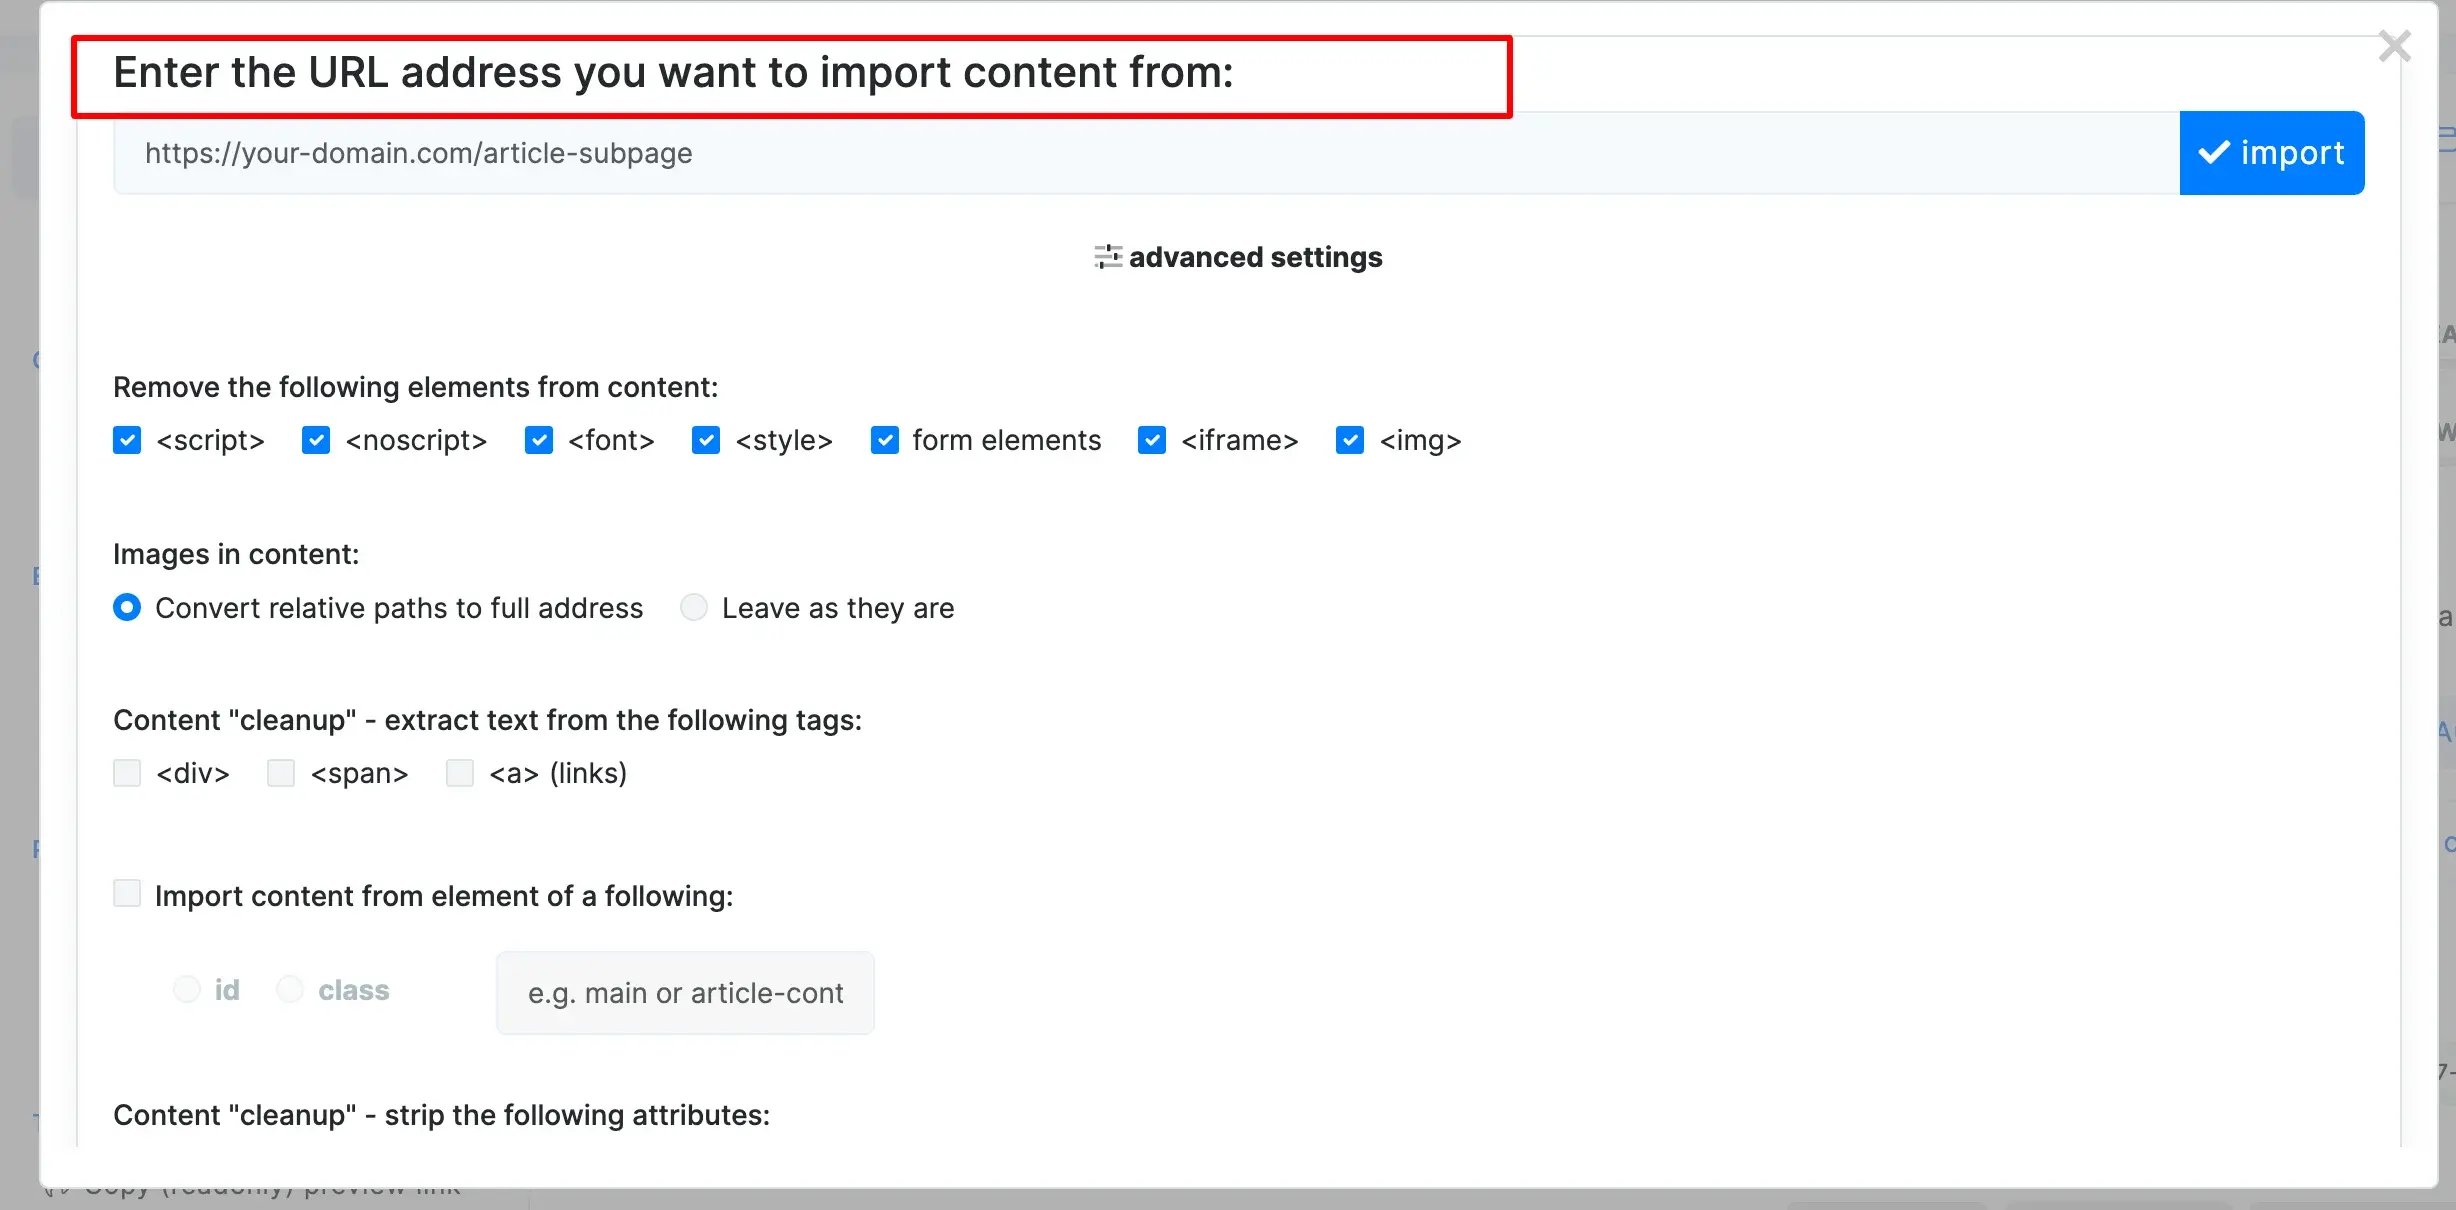The height and width of the screenshot is (1210, 2456).
Task: Click the blue import button
Action: pos(2271,153)
